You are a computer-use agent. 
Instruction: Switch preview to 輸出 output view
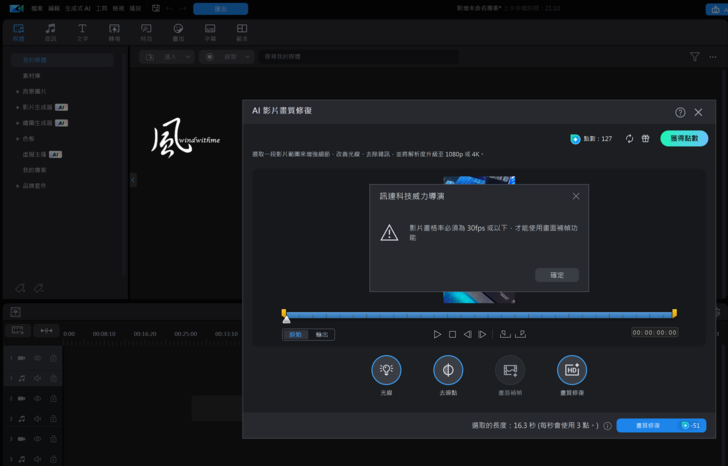point(321,335)
